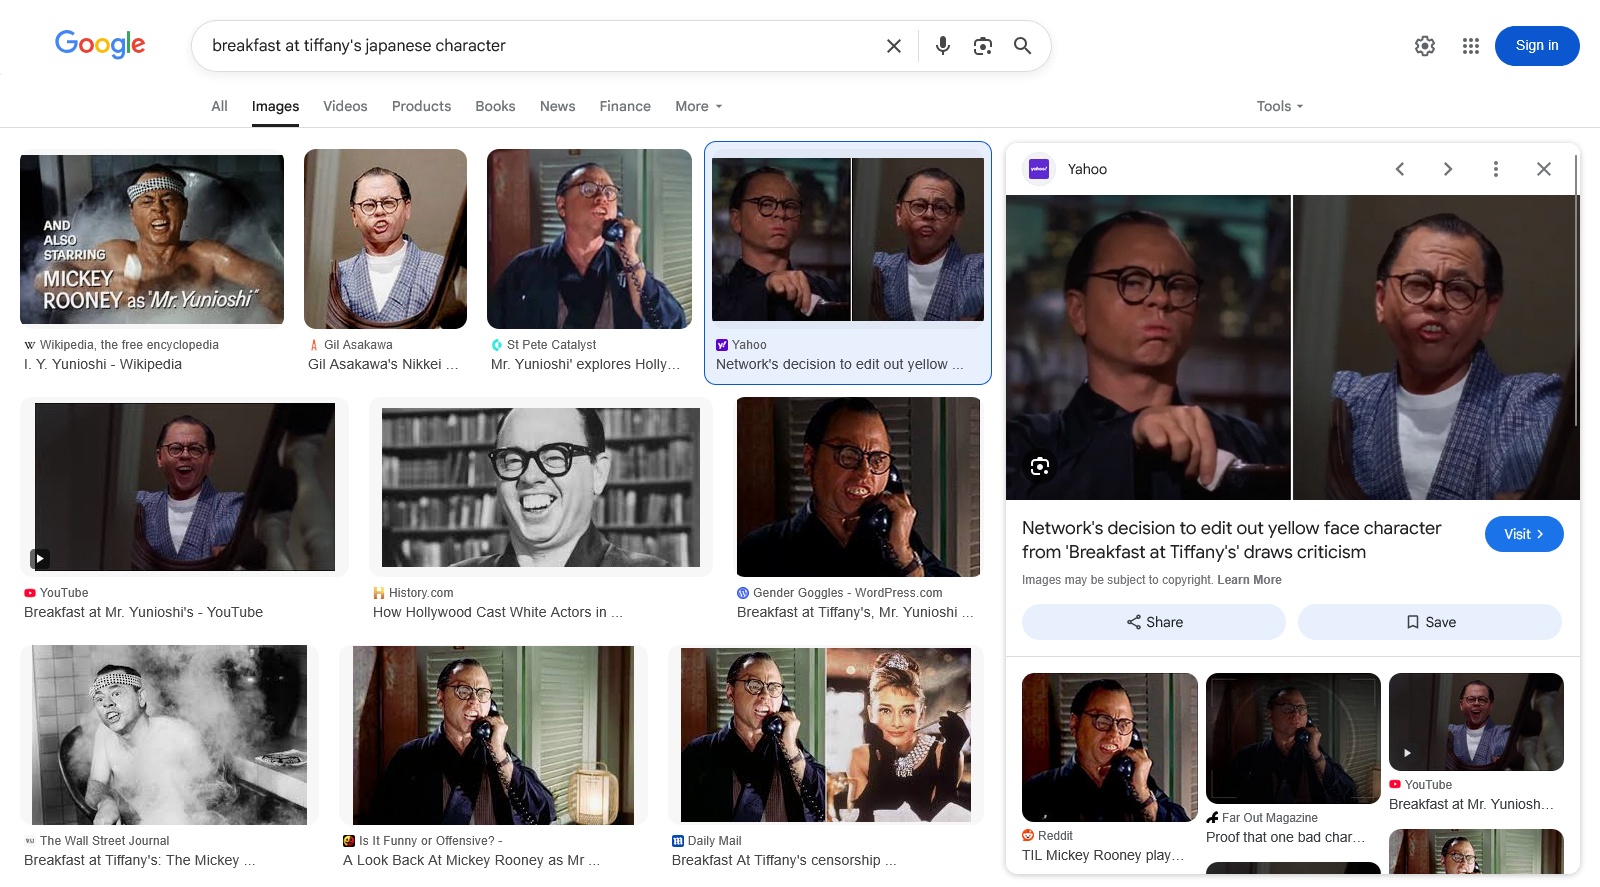Screen dimensions: 1600x887
Task: Switch to the All results tab
Action: [x=219, y=106]
